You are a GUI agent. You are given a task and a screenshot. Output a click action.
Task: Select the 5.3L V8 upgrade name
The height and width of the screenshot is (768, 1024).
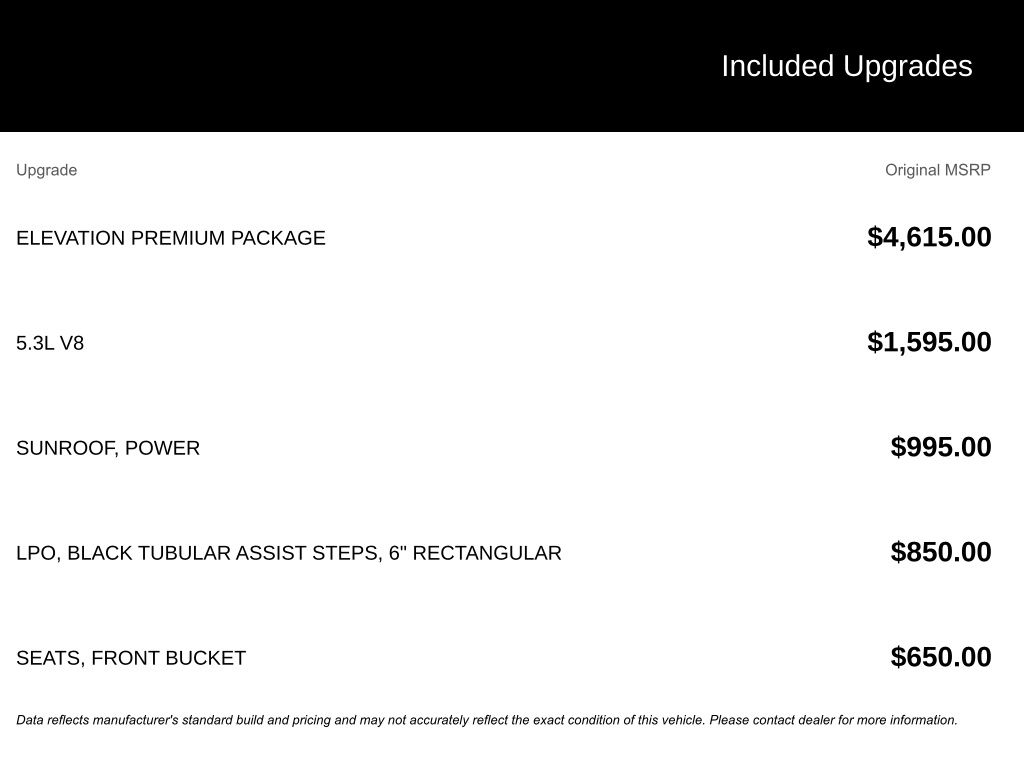pos(50,343)
